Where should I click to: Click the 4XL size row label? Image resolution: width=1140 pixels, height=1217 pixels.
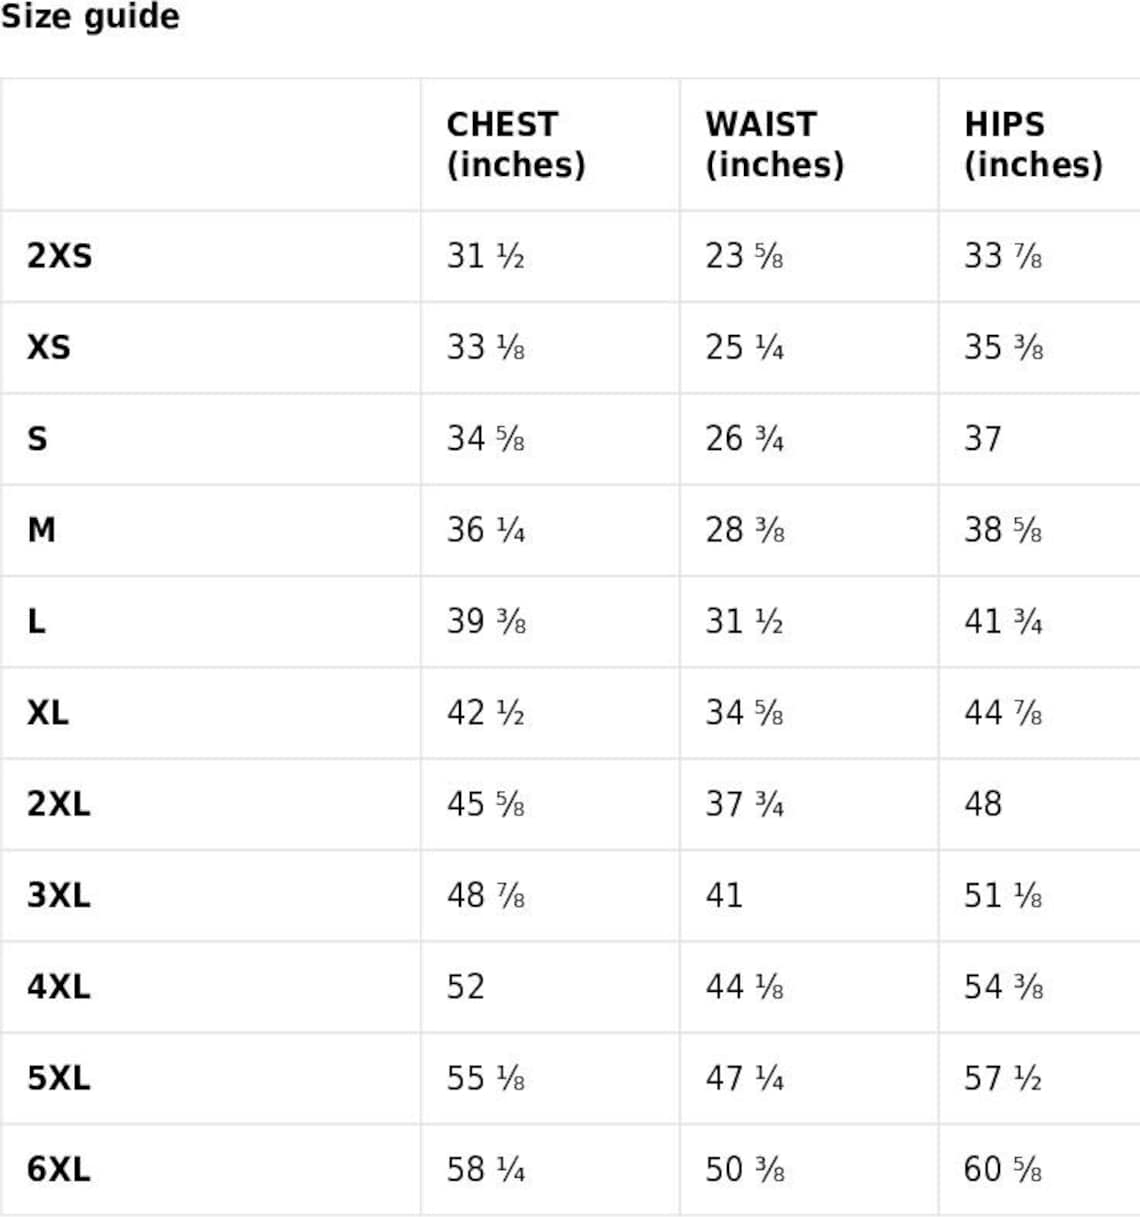click(58, 986)
